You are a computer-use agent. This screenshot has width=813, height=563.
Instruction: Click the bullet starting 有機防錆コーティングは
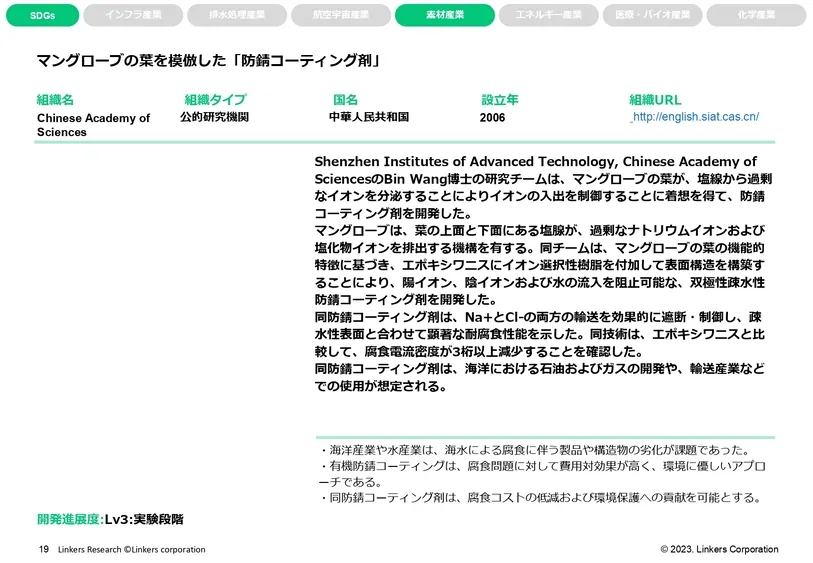542,474
